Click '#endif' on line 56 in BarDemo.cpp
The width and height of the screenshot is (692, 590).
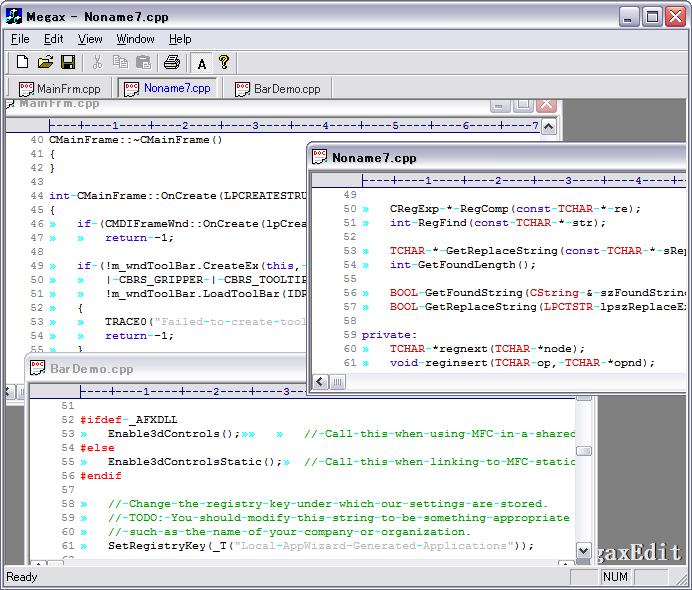pos(101,475)
